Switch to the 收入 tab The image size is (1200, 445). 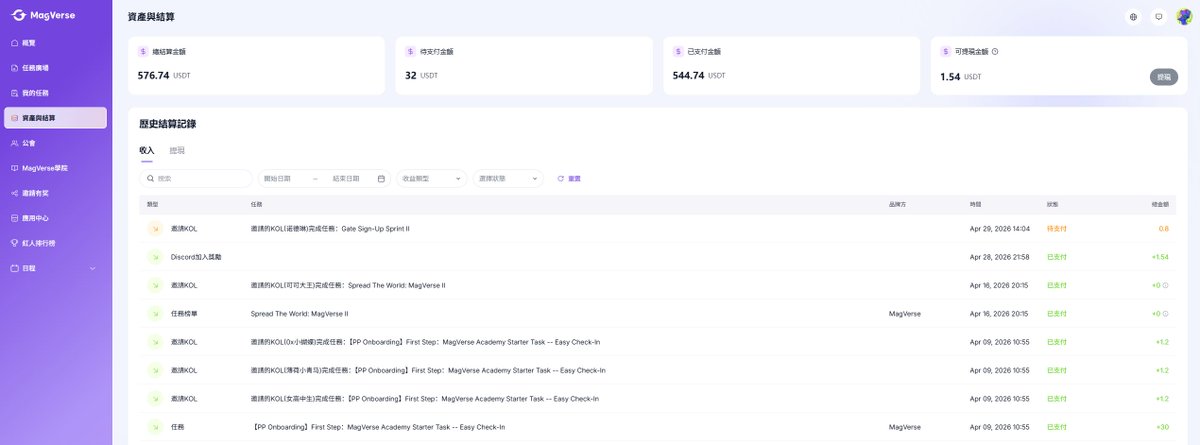[x=147, y=150]
